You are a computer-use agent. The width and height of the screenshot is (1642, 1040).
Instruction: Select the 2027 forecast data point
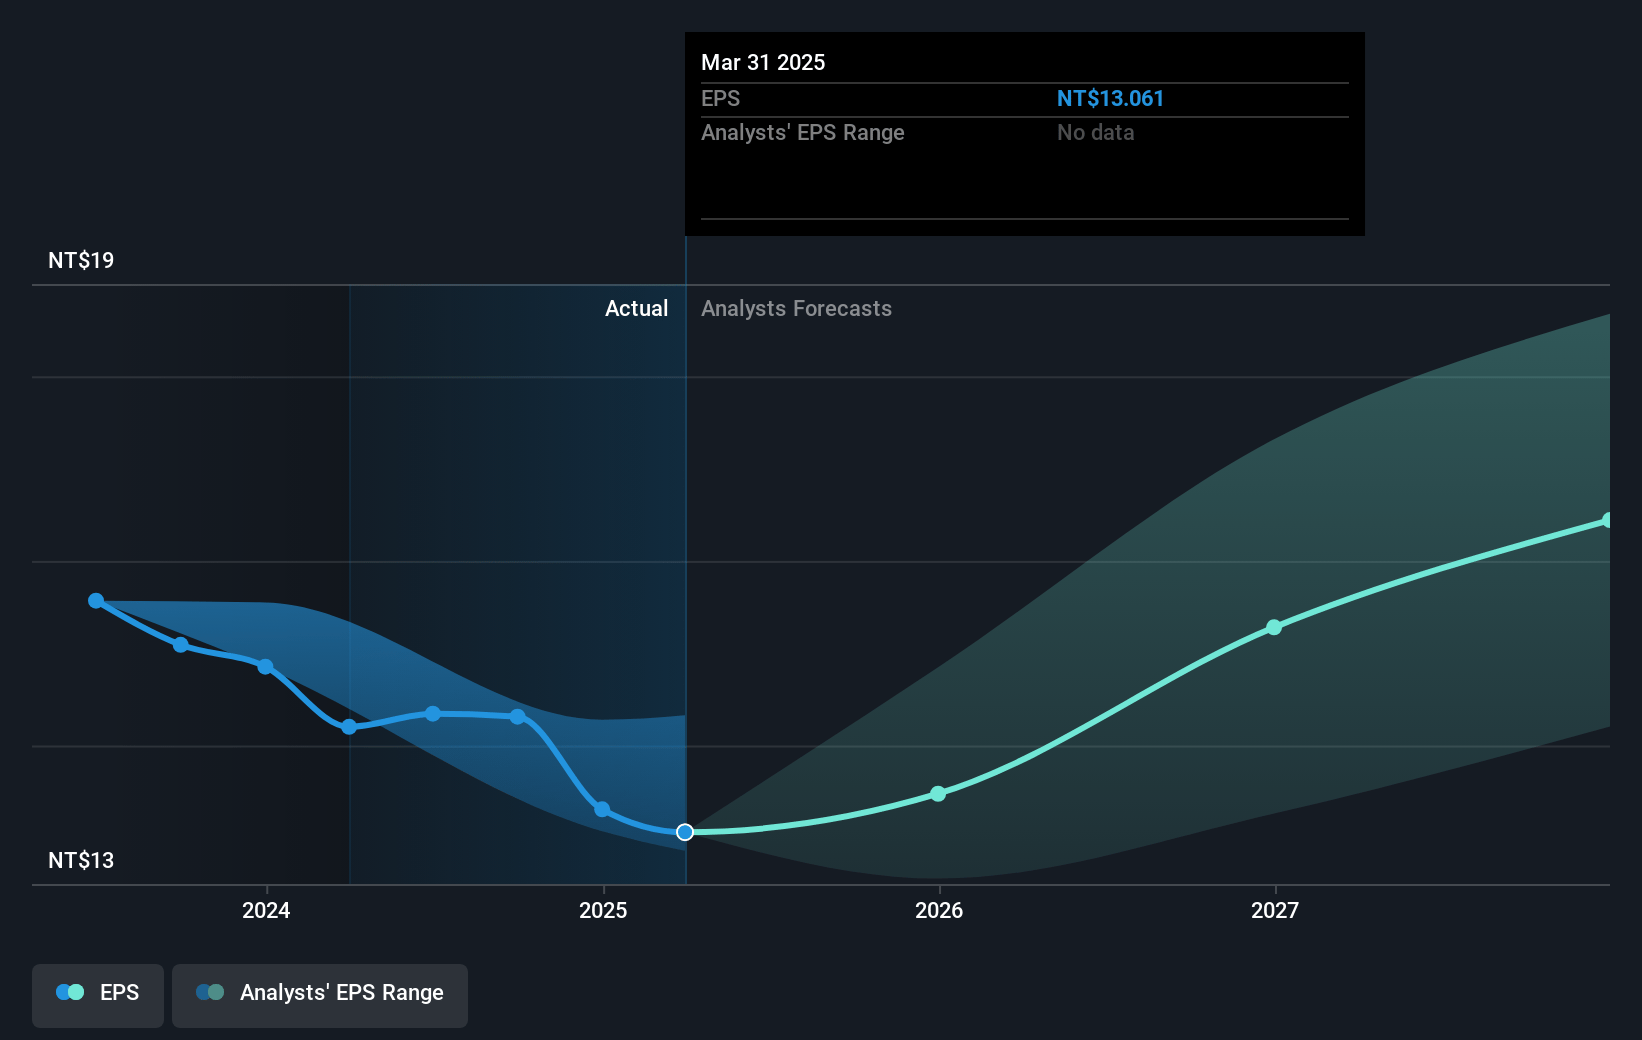pyautogui.click(x=1274, y=628)
